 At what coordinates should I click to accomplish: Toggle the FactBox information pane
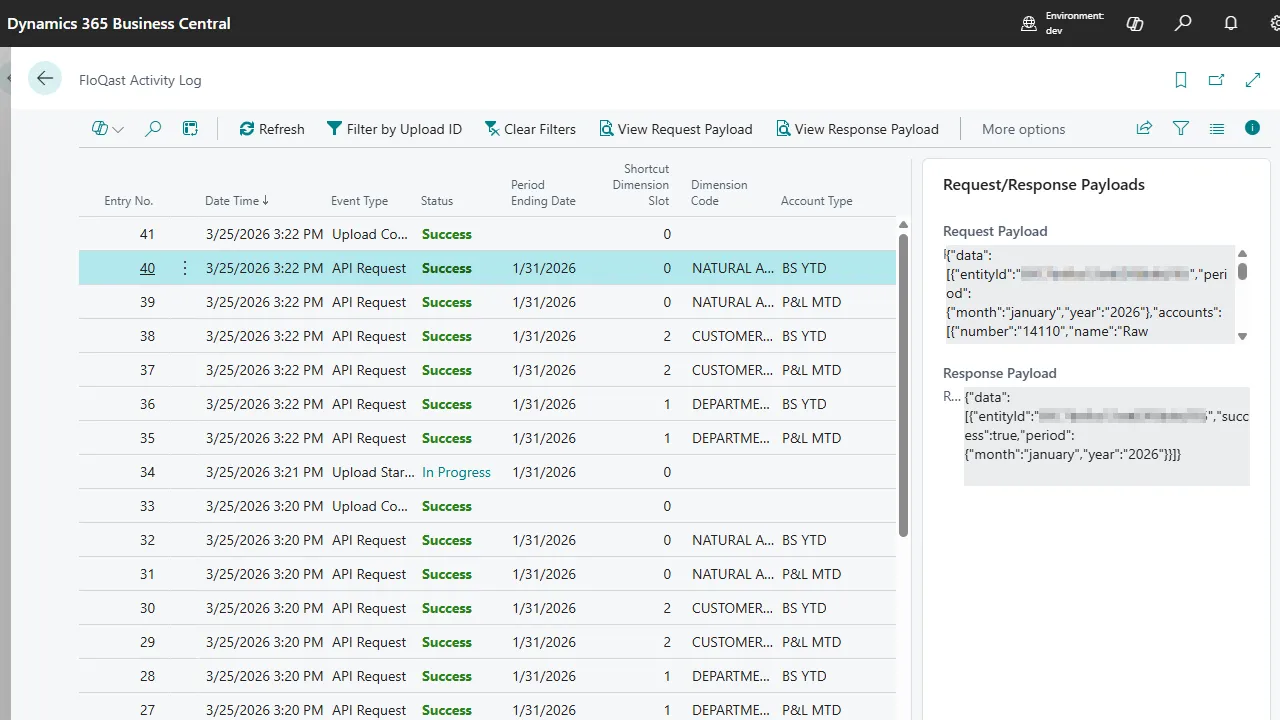pyautogui.click(x=1252, y=128)
